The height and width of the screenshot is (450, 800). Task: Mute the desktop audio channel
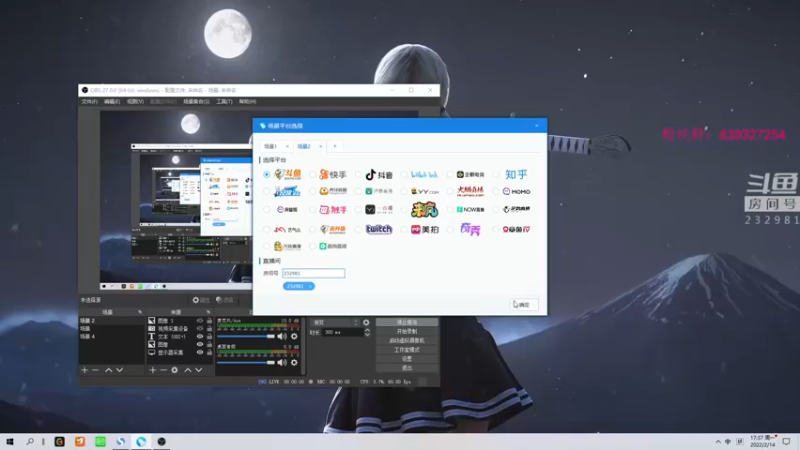click(282, 362)
